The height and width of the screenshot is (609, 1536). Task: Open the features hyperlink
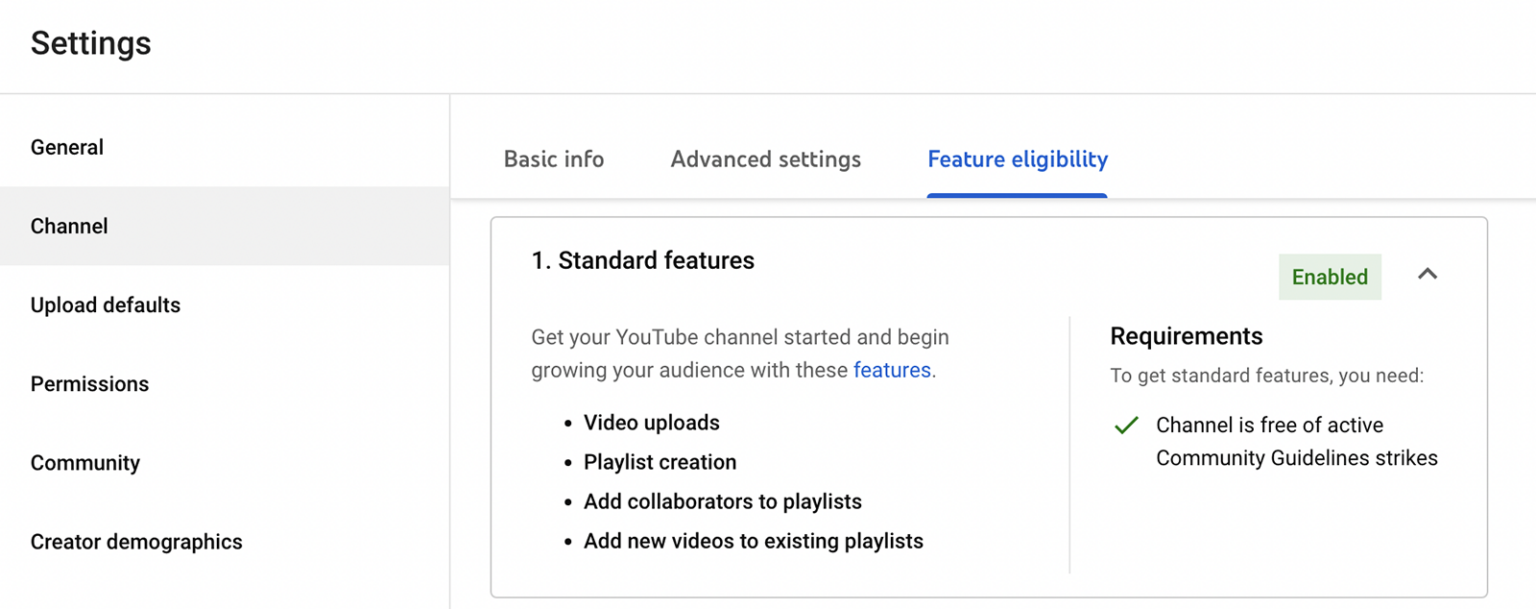(x=891, y=370)
